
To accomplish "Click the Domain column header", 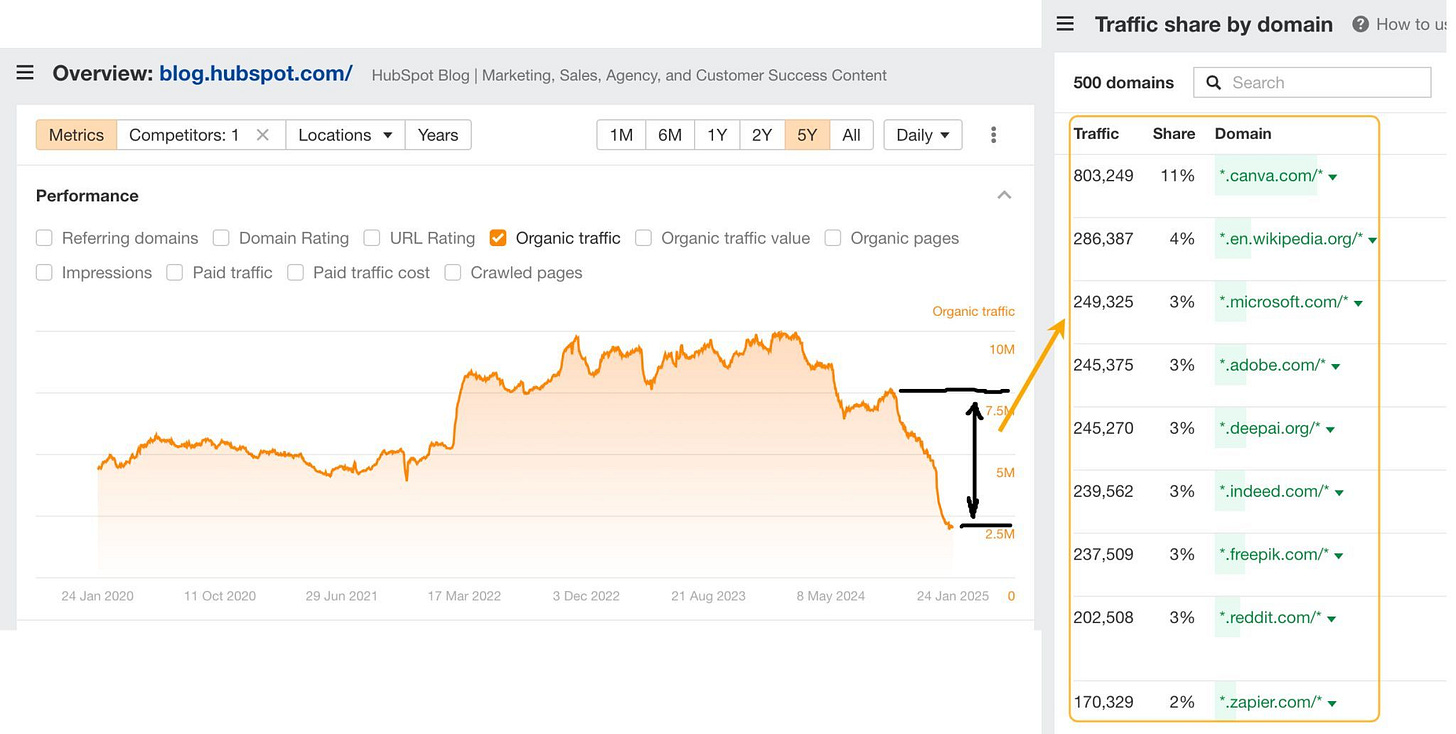I will click(1243, 133).
